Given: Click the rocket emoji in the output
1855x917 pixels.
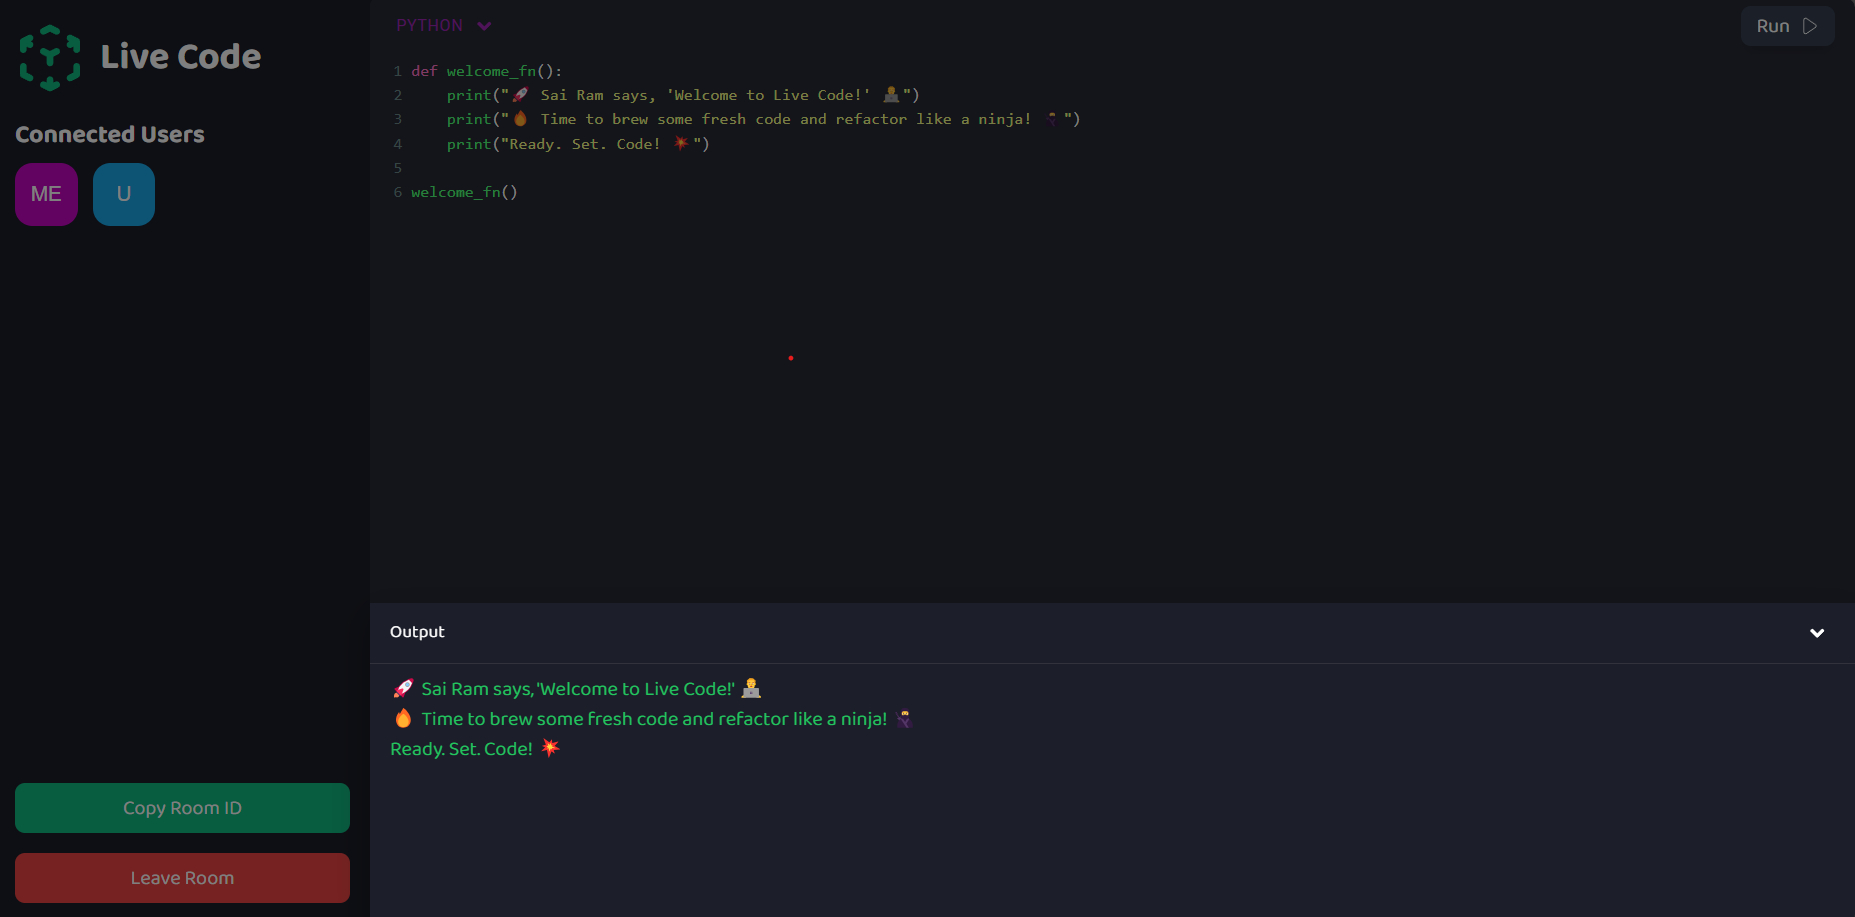Looking at the screenshot, I should [x=403, y=689].
